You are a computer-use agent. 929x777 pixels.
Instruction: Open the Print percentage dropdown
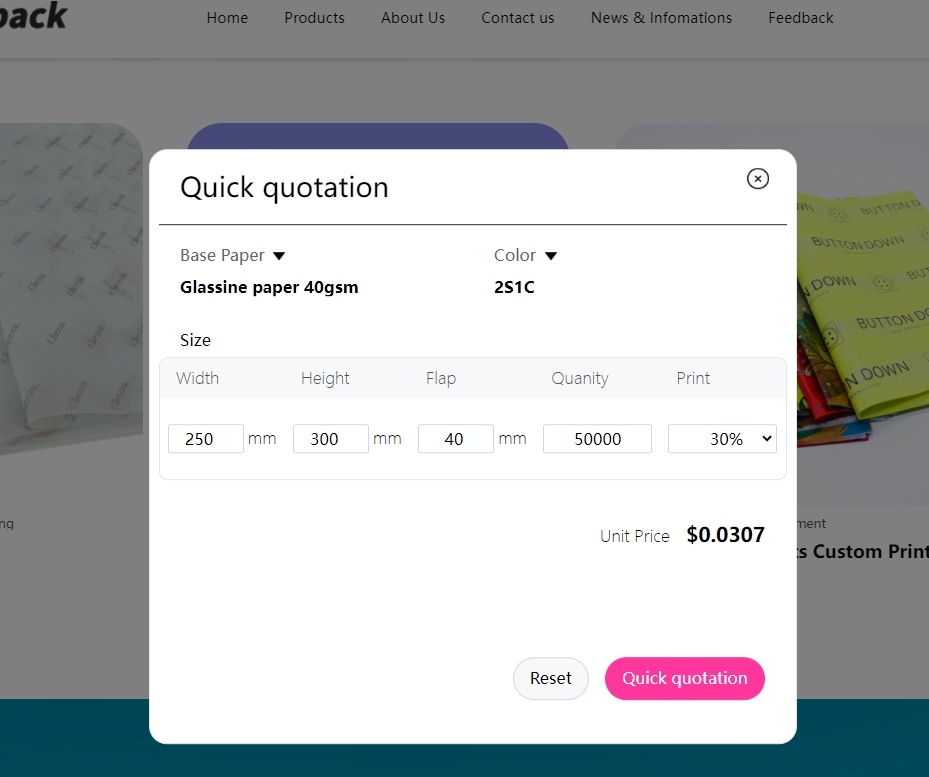pyautogui.click(x=722, y=439)
